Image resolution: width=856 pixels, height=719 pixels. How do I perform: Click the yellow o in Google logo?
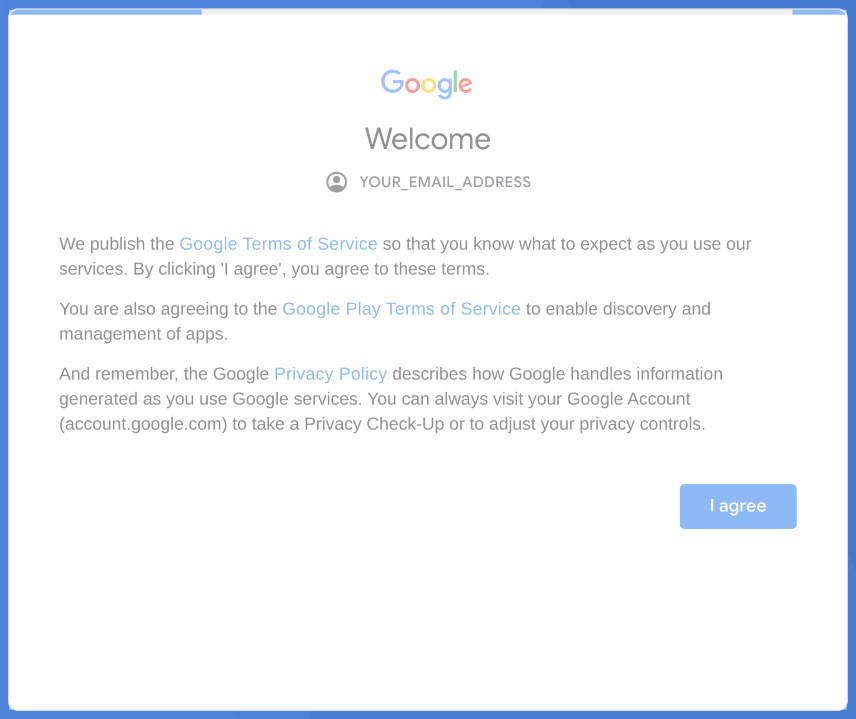click(429, 85)
